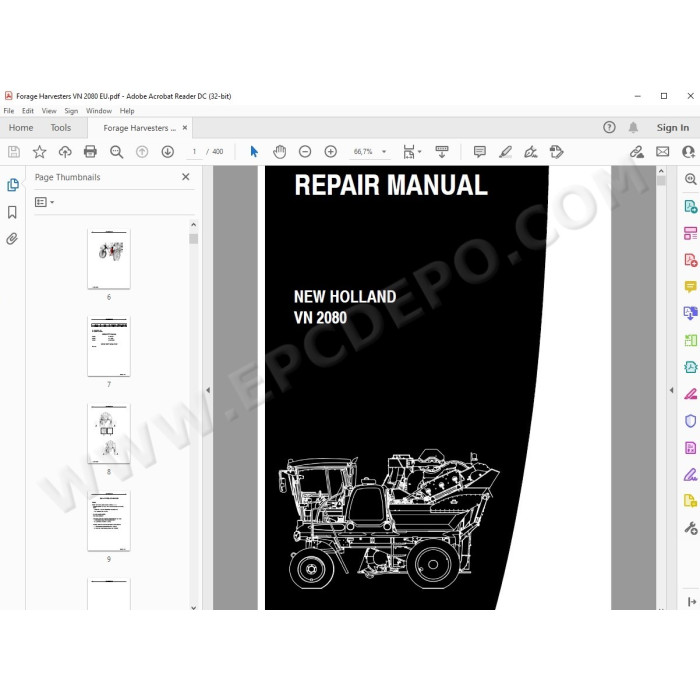Activate the selection arrow tool
The width and height of the screenshot is (700, 700).
point(254,152)
